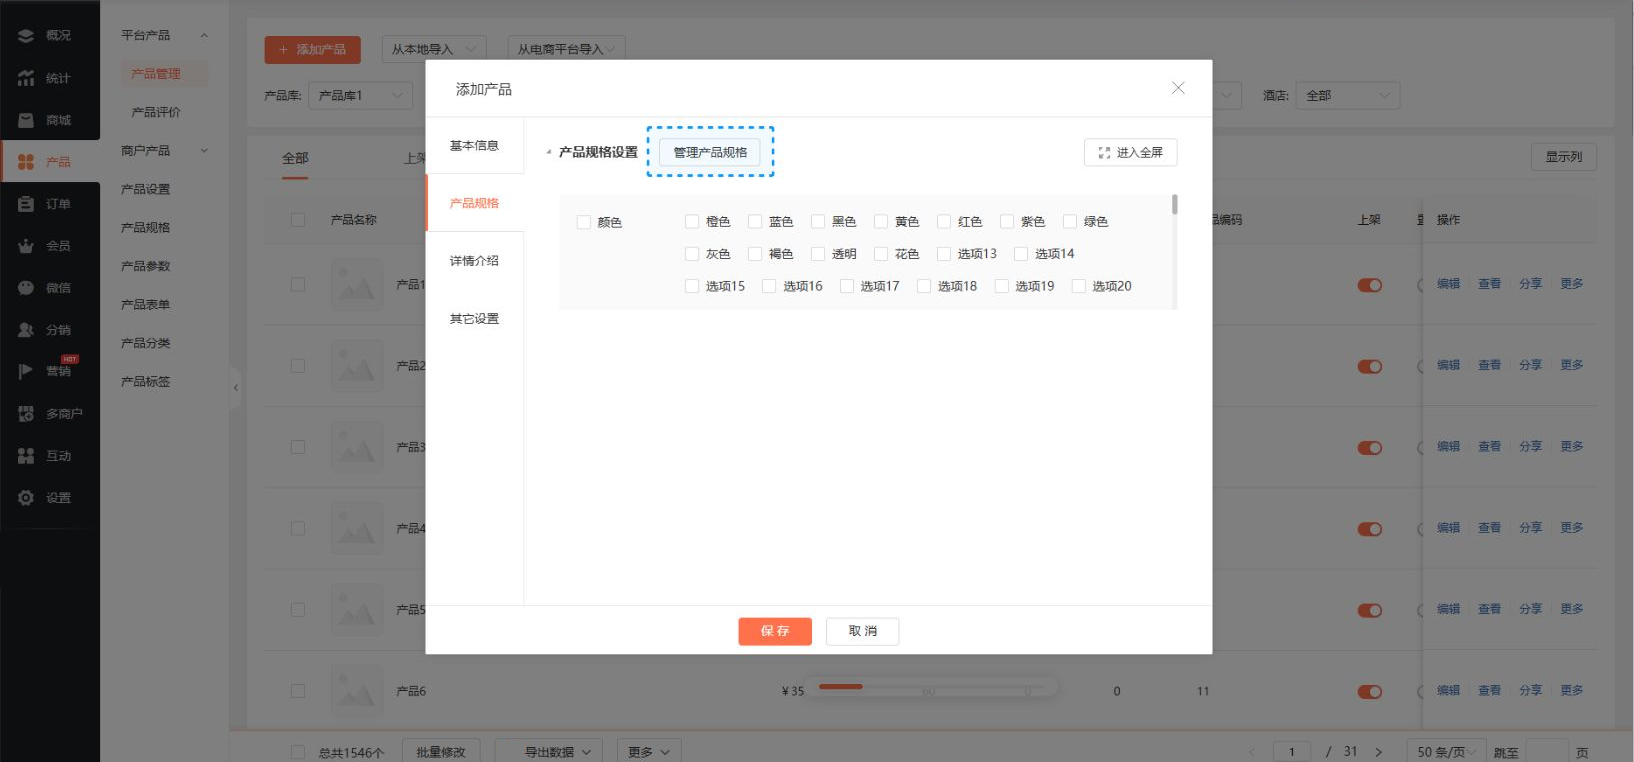Open the 商城 mall sidebar icon

coord(26,120)
